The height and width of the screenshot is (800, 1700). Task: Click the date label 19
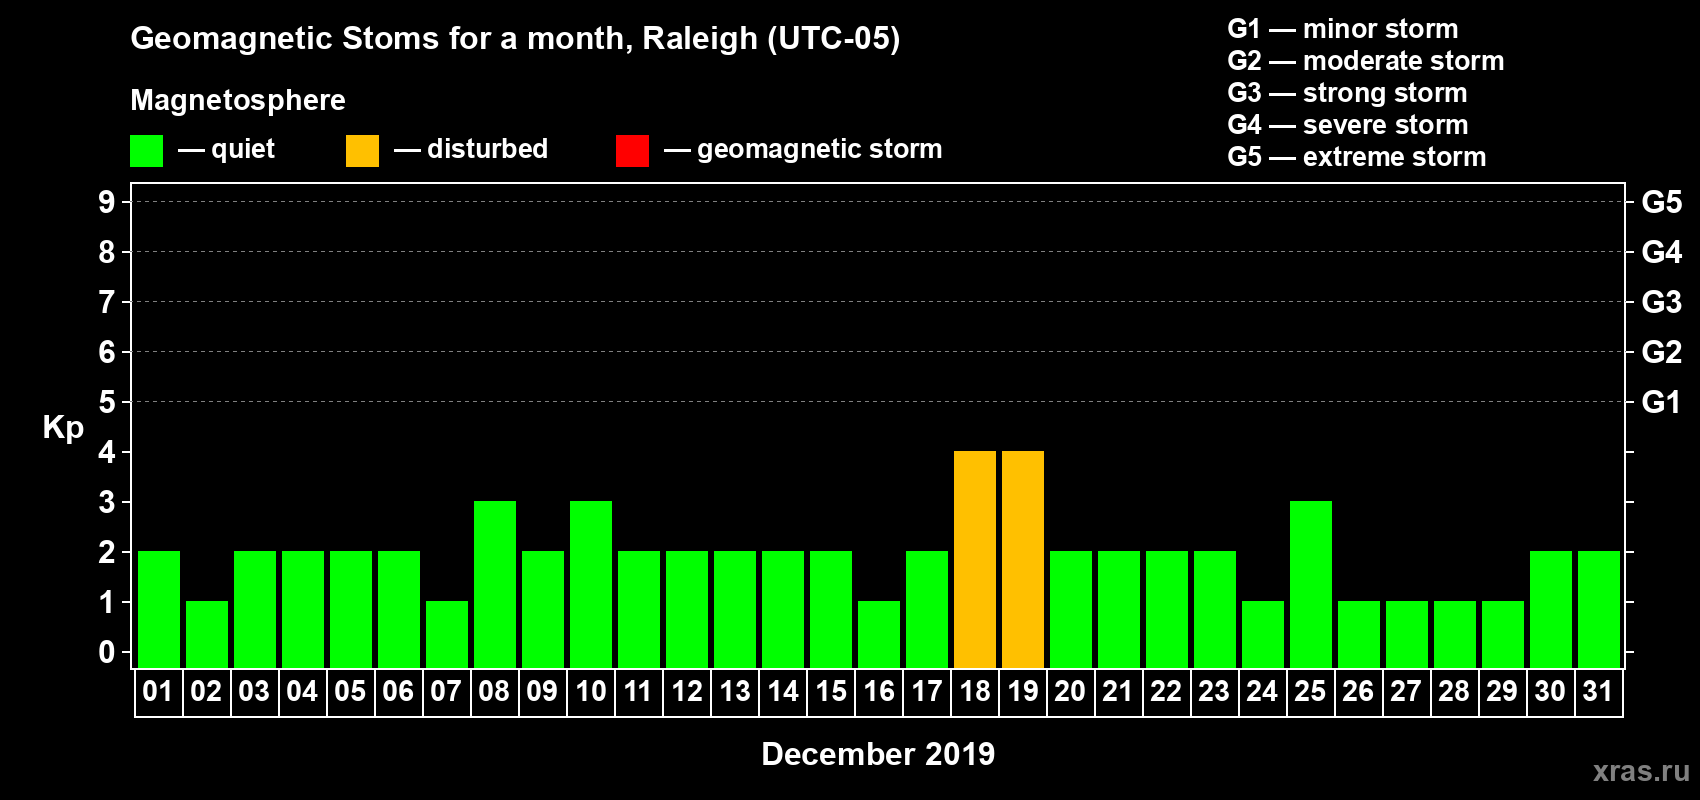1023,692
